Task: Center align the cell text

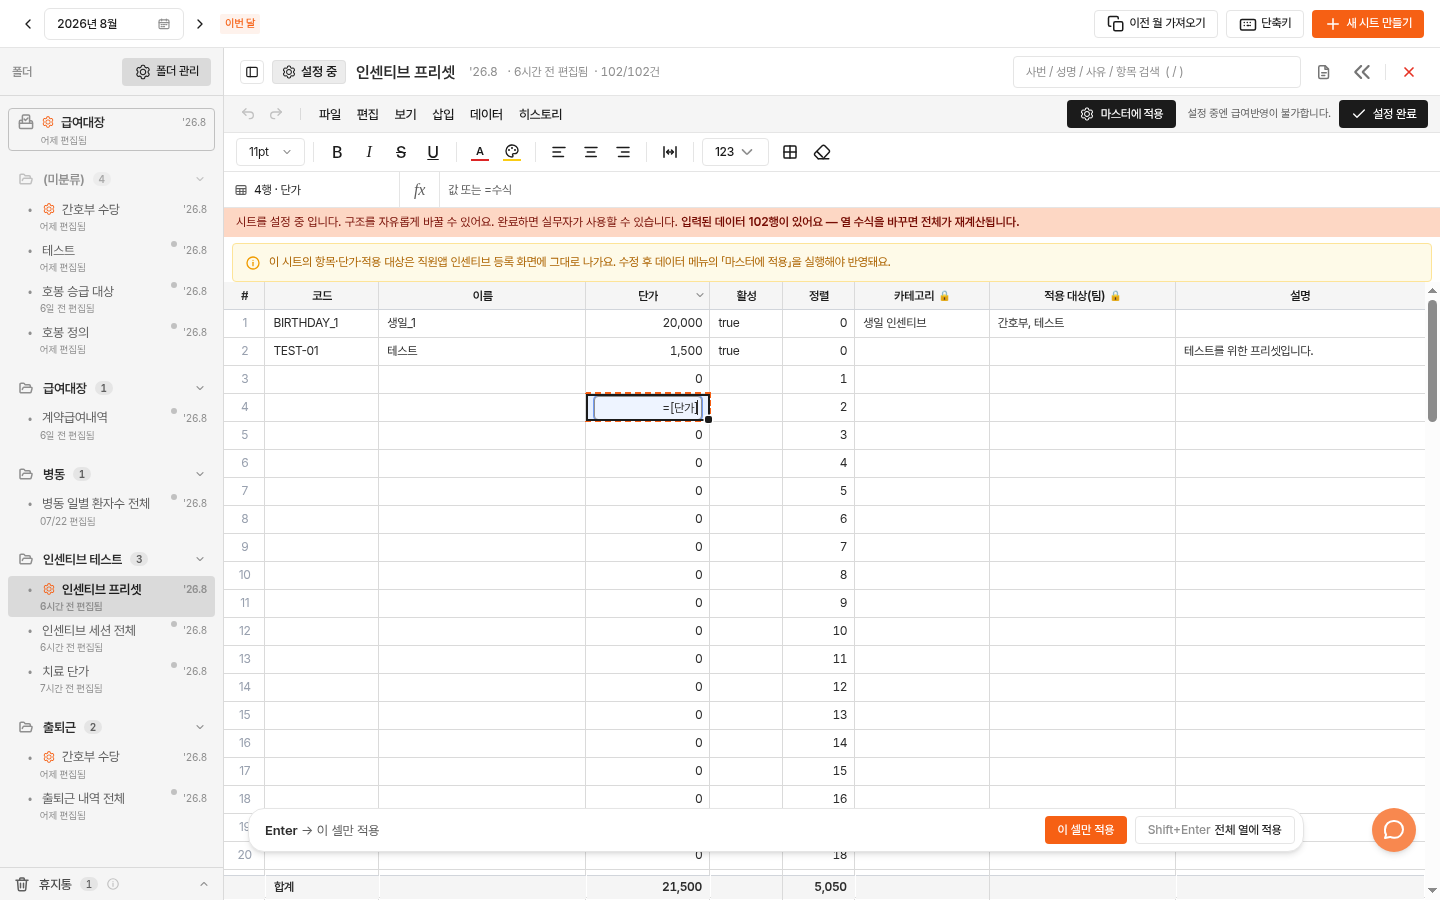Action: pyautogui.click(x=591, y=152)
